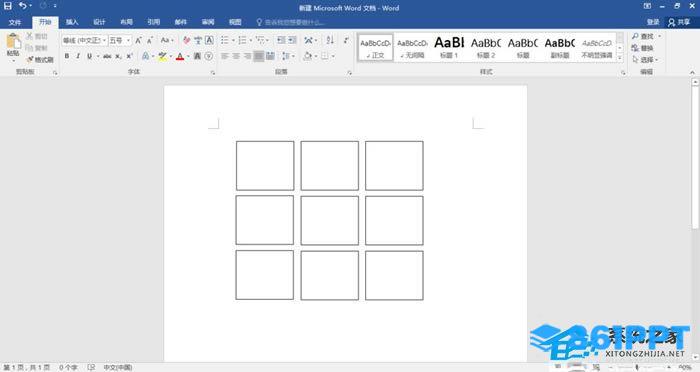The image size is (700, 372).
Task: Click the Text Effects glowing A icon
Action: [x=146, y=56]
